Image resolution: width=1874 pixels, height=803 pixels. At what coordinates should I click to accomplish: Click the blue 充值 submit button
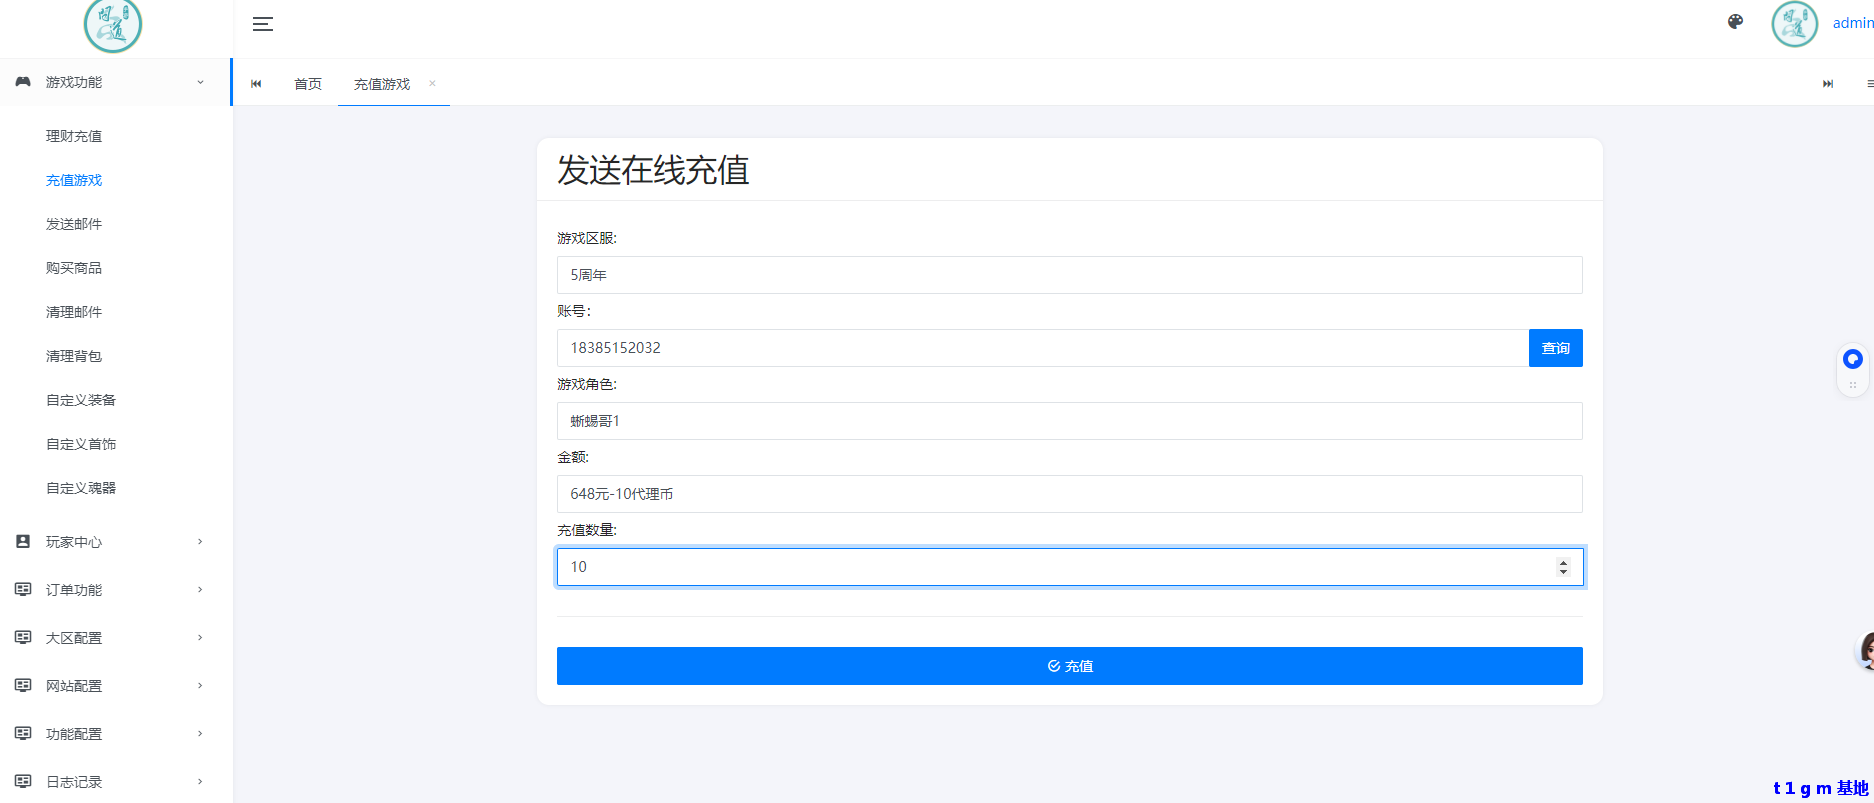(x=1069, y=666)
